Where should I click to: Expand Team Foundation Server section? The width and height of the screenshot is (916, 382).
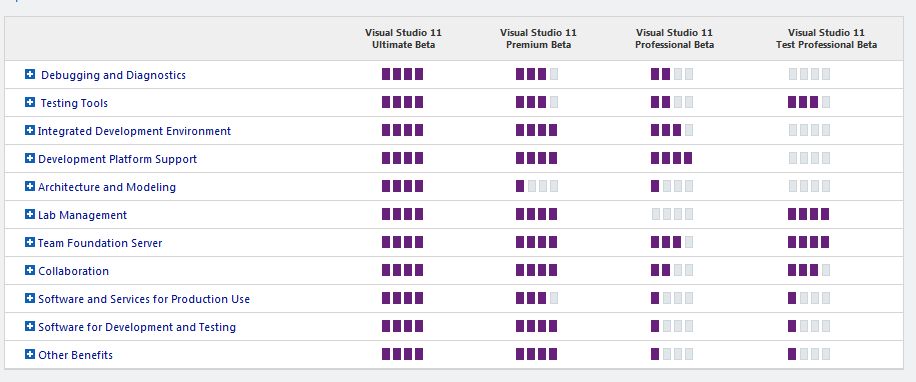click(x=30, y=242)
